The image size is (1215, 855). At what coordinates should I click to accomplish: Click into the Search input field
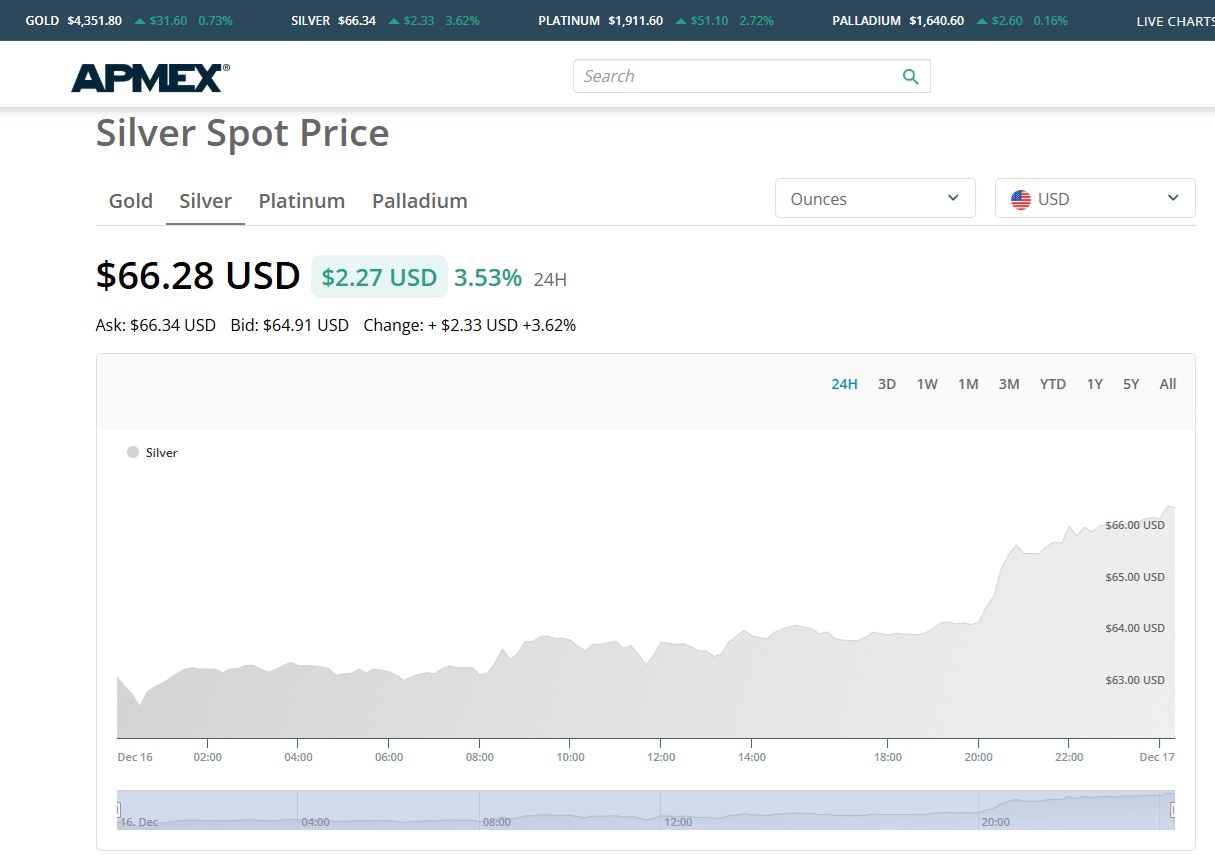[x=735, y=77]
